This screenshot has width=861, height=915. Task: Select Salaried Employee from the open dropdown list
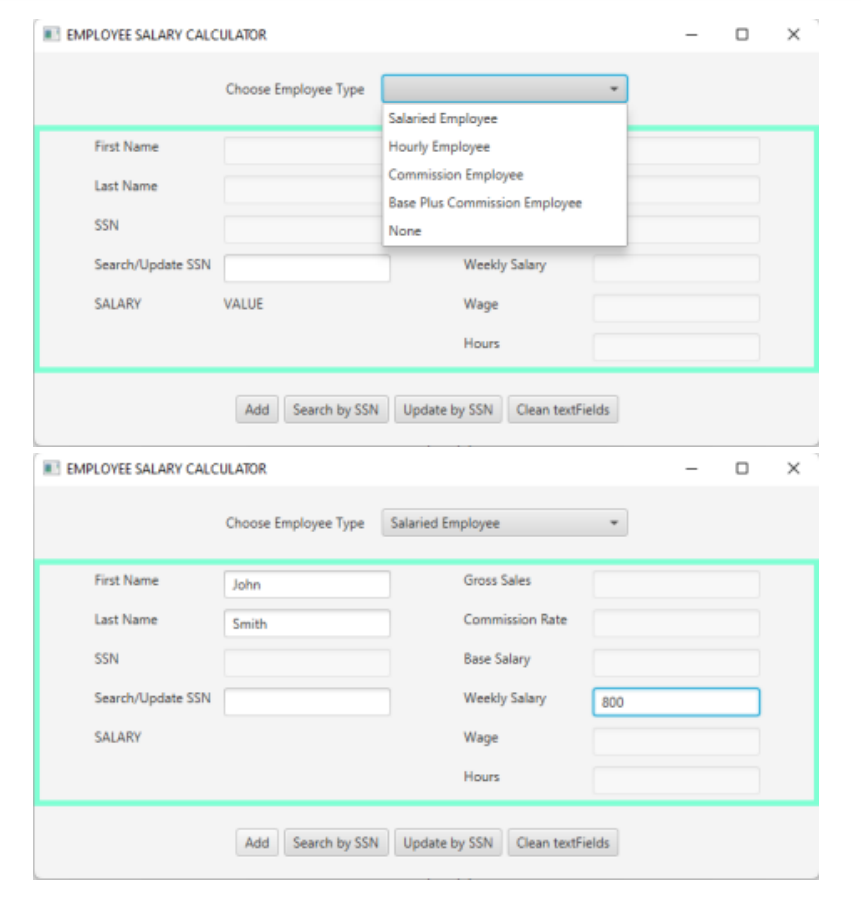pyautogui.click(x=504, y=118)
